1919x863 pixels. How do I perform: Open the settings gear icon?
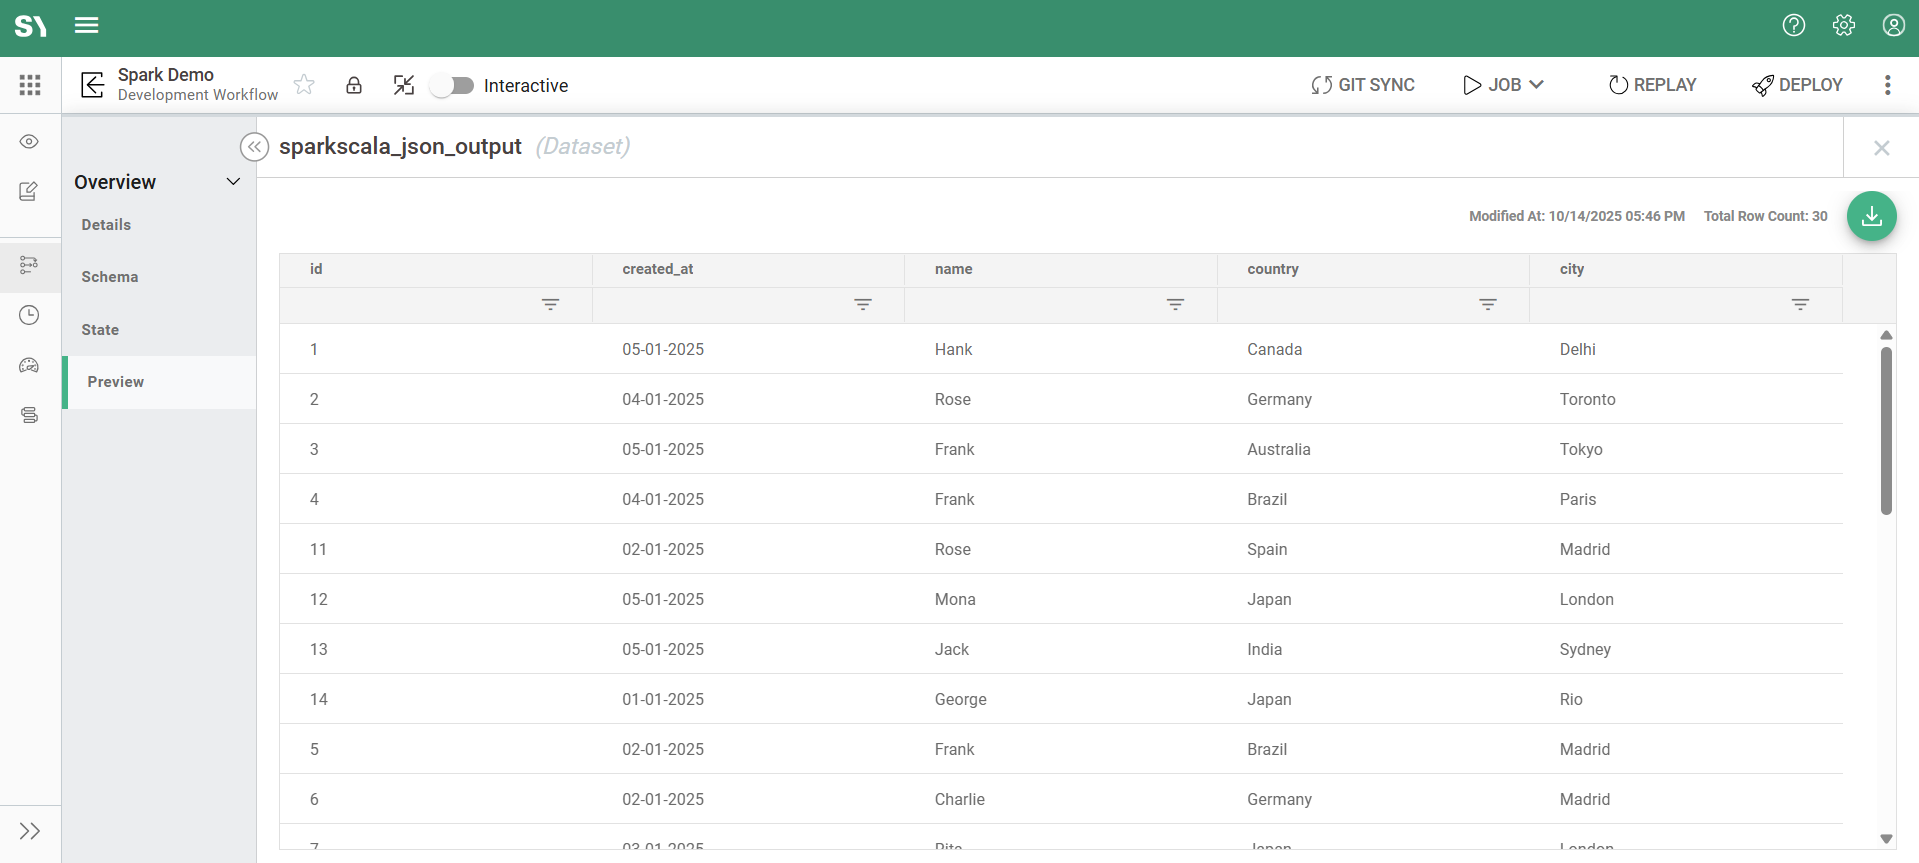coord(1843,25)
